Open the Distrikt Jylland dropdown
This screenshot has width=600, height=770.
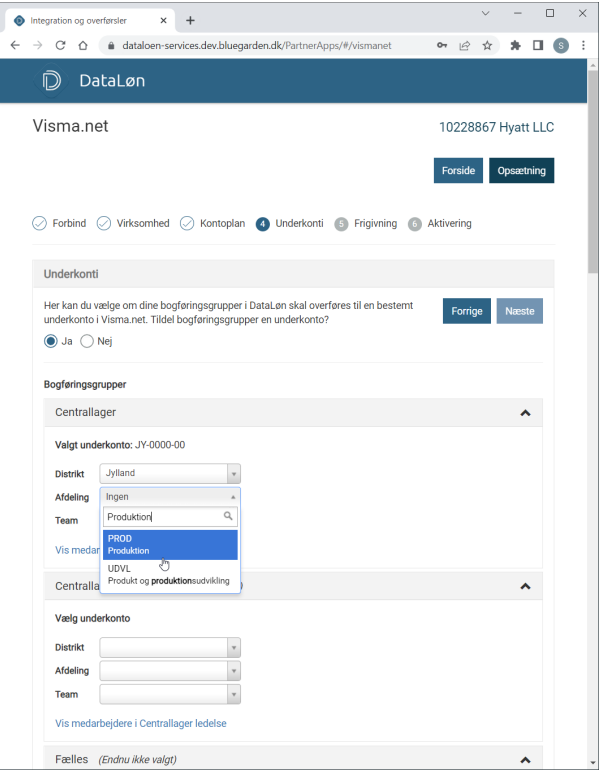tap(170, 473)
